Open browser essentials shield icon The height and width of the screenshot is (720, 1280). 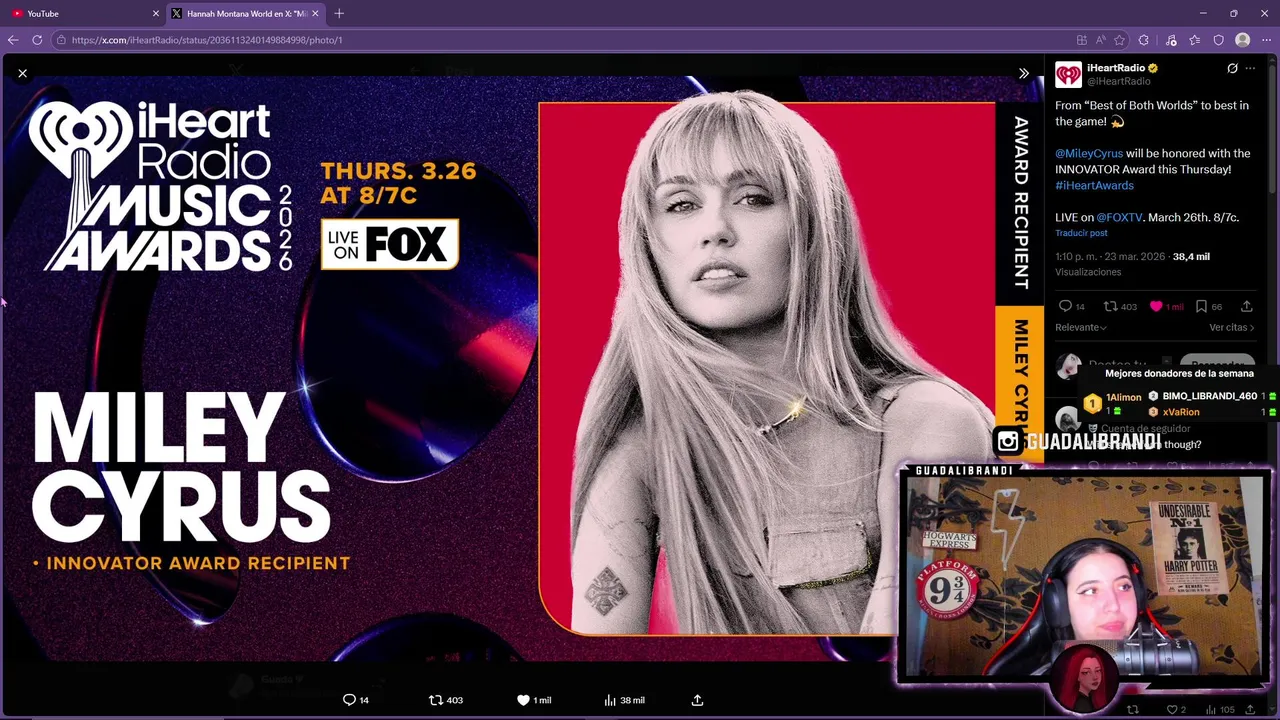coord(1218,40)
